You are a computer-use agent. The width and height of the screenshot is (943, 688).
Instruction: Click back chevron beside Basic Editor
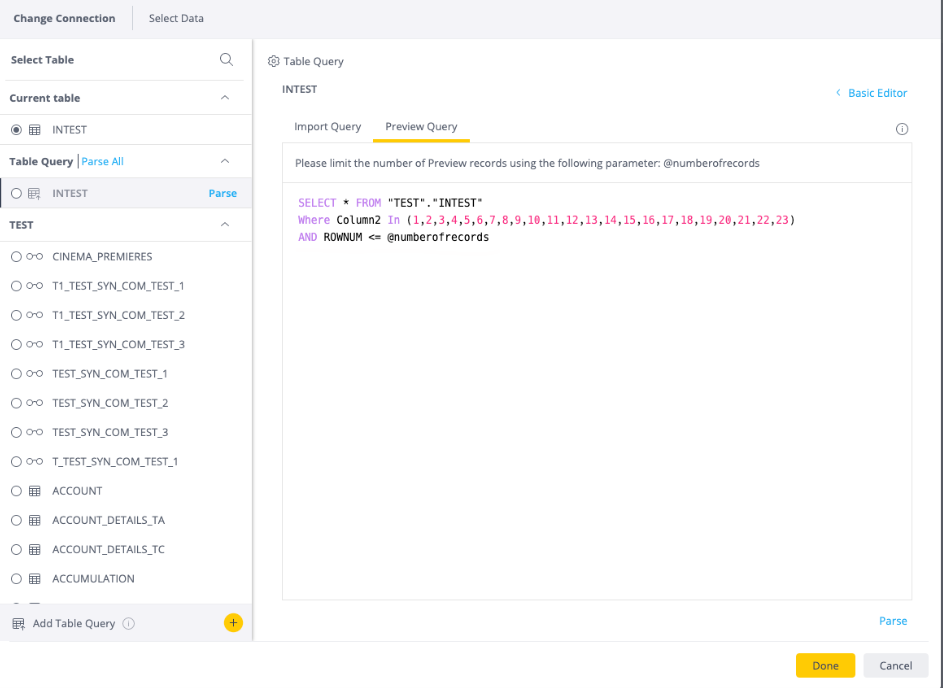[x=838, y=93]
